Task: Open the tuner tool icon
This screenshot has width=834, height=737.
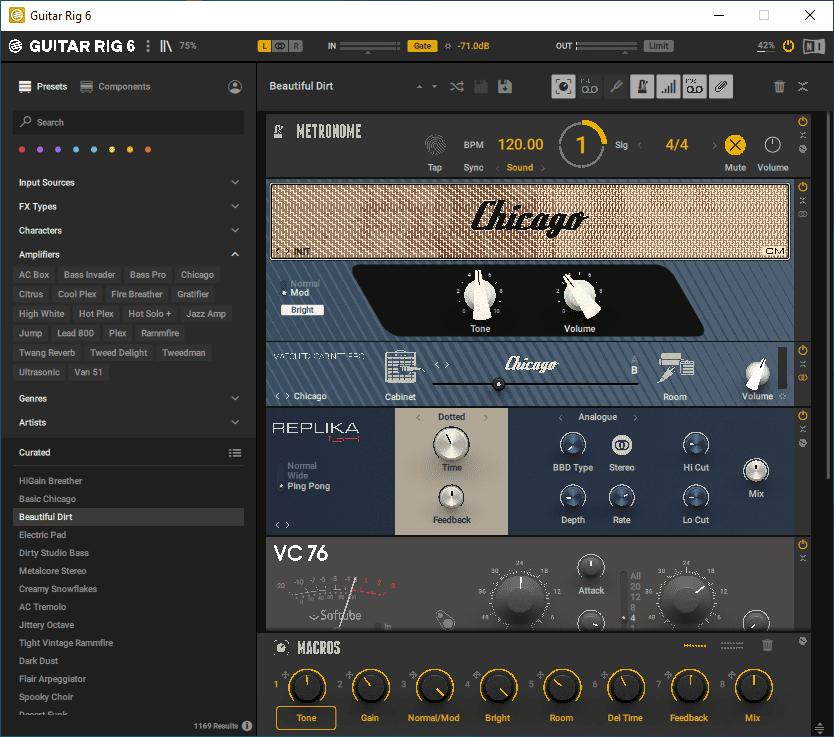Action: (x=616, y=87)
